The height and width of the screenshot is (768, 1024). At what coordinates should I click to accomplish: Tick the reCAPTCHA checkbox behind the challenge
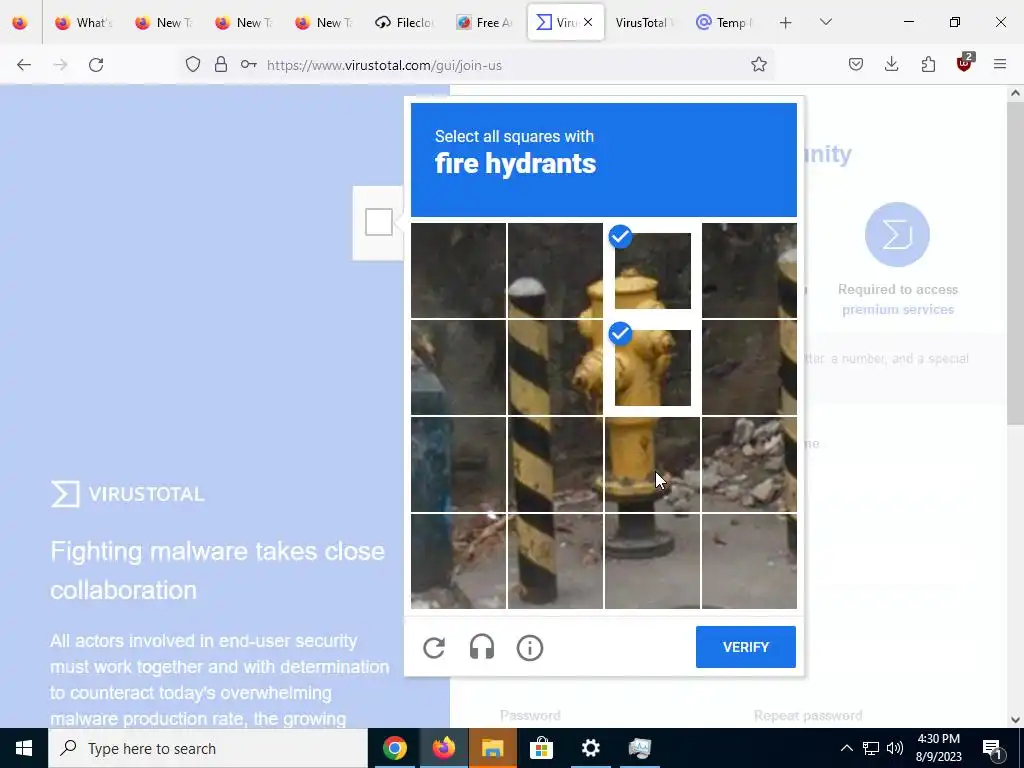(379, 222)
